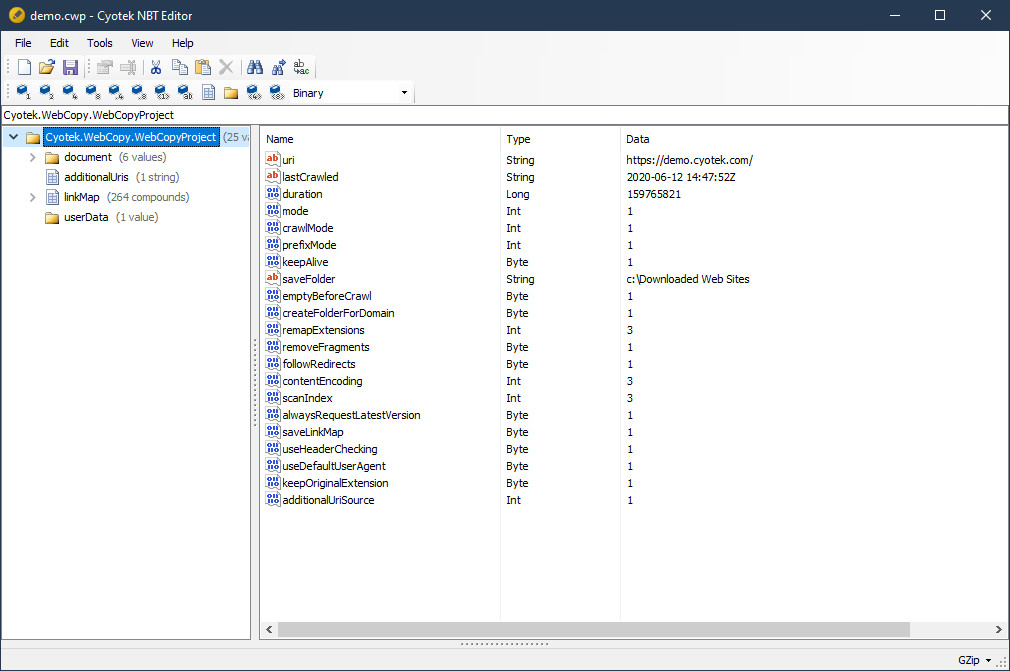Screen dimensions: 1010x671
Task: Click the Replace text icon
Action: (x=301, y=67)
